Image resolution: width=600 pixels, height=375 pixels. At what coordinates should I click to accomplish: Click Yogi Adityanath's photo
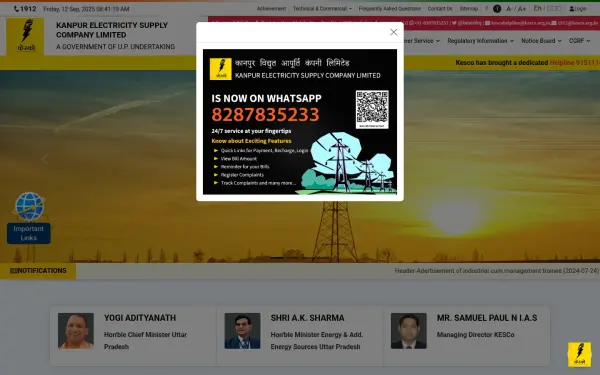76,331
